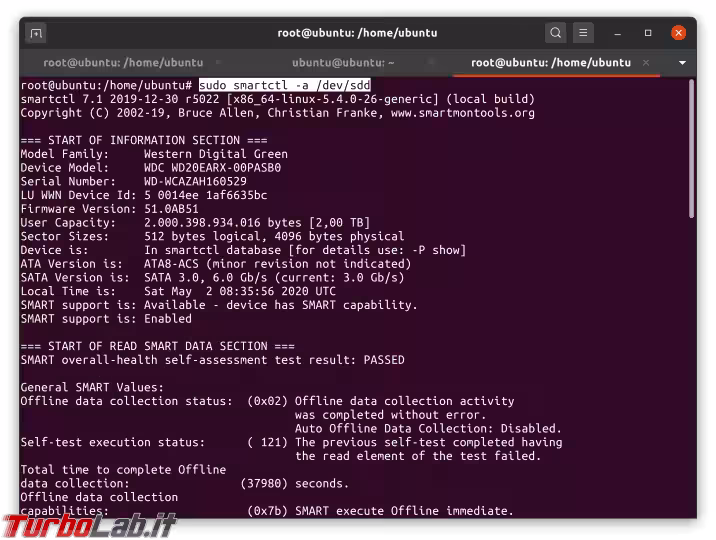Click the '( 121)' self-test status code
The image size is (716, 540).
tap(267, 442)
